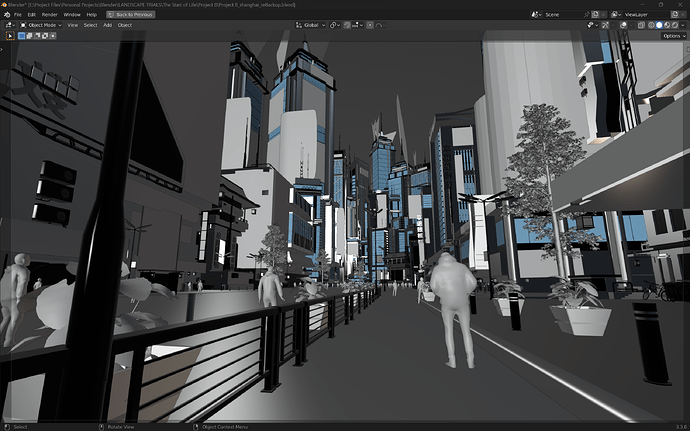Viewport: 690px width, 431px height.
Task: Choose the Invert selection mode icon
Action: coord(45,36)
